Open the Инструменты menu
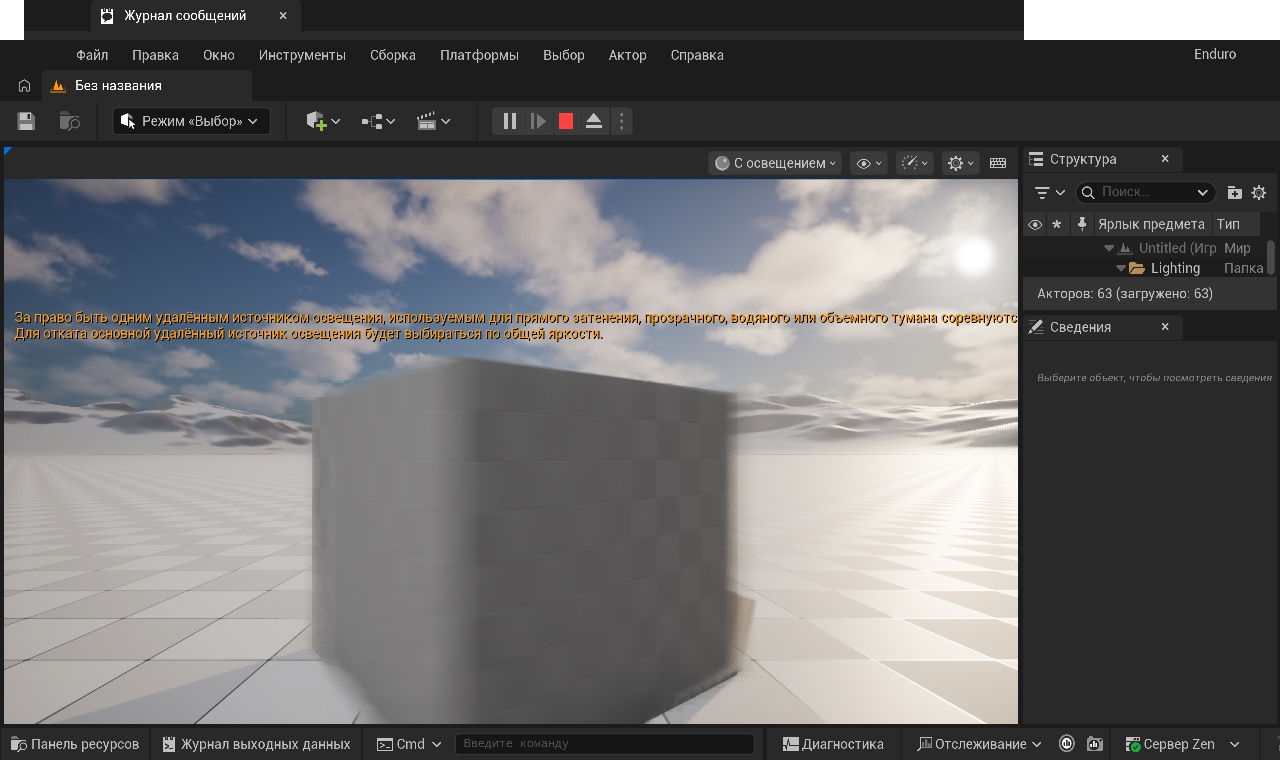Screen dimensions: 1280x760 (x=302, y=55)
